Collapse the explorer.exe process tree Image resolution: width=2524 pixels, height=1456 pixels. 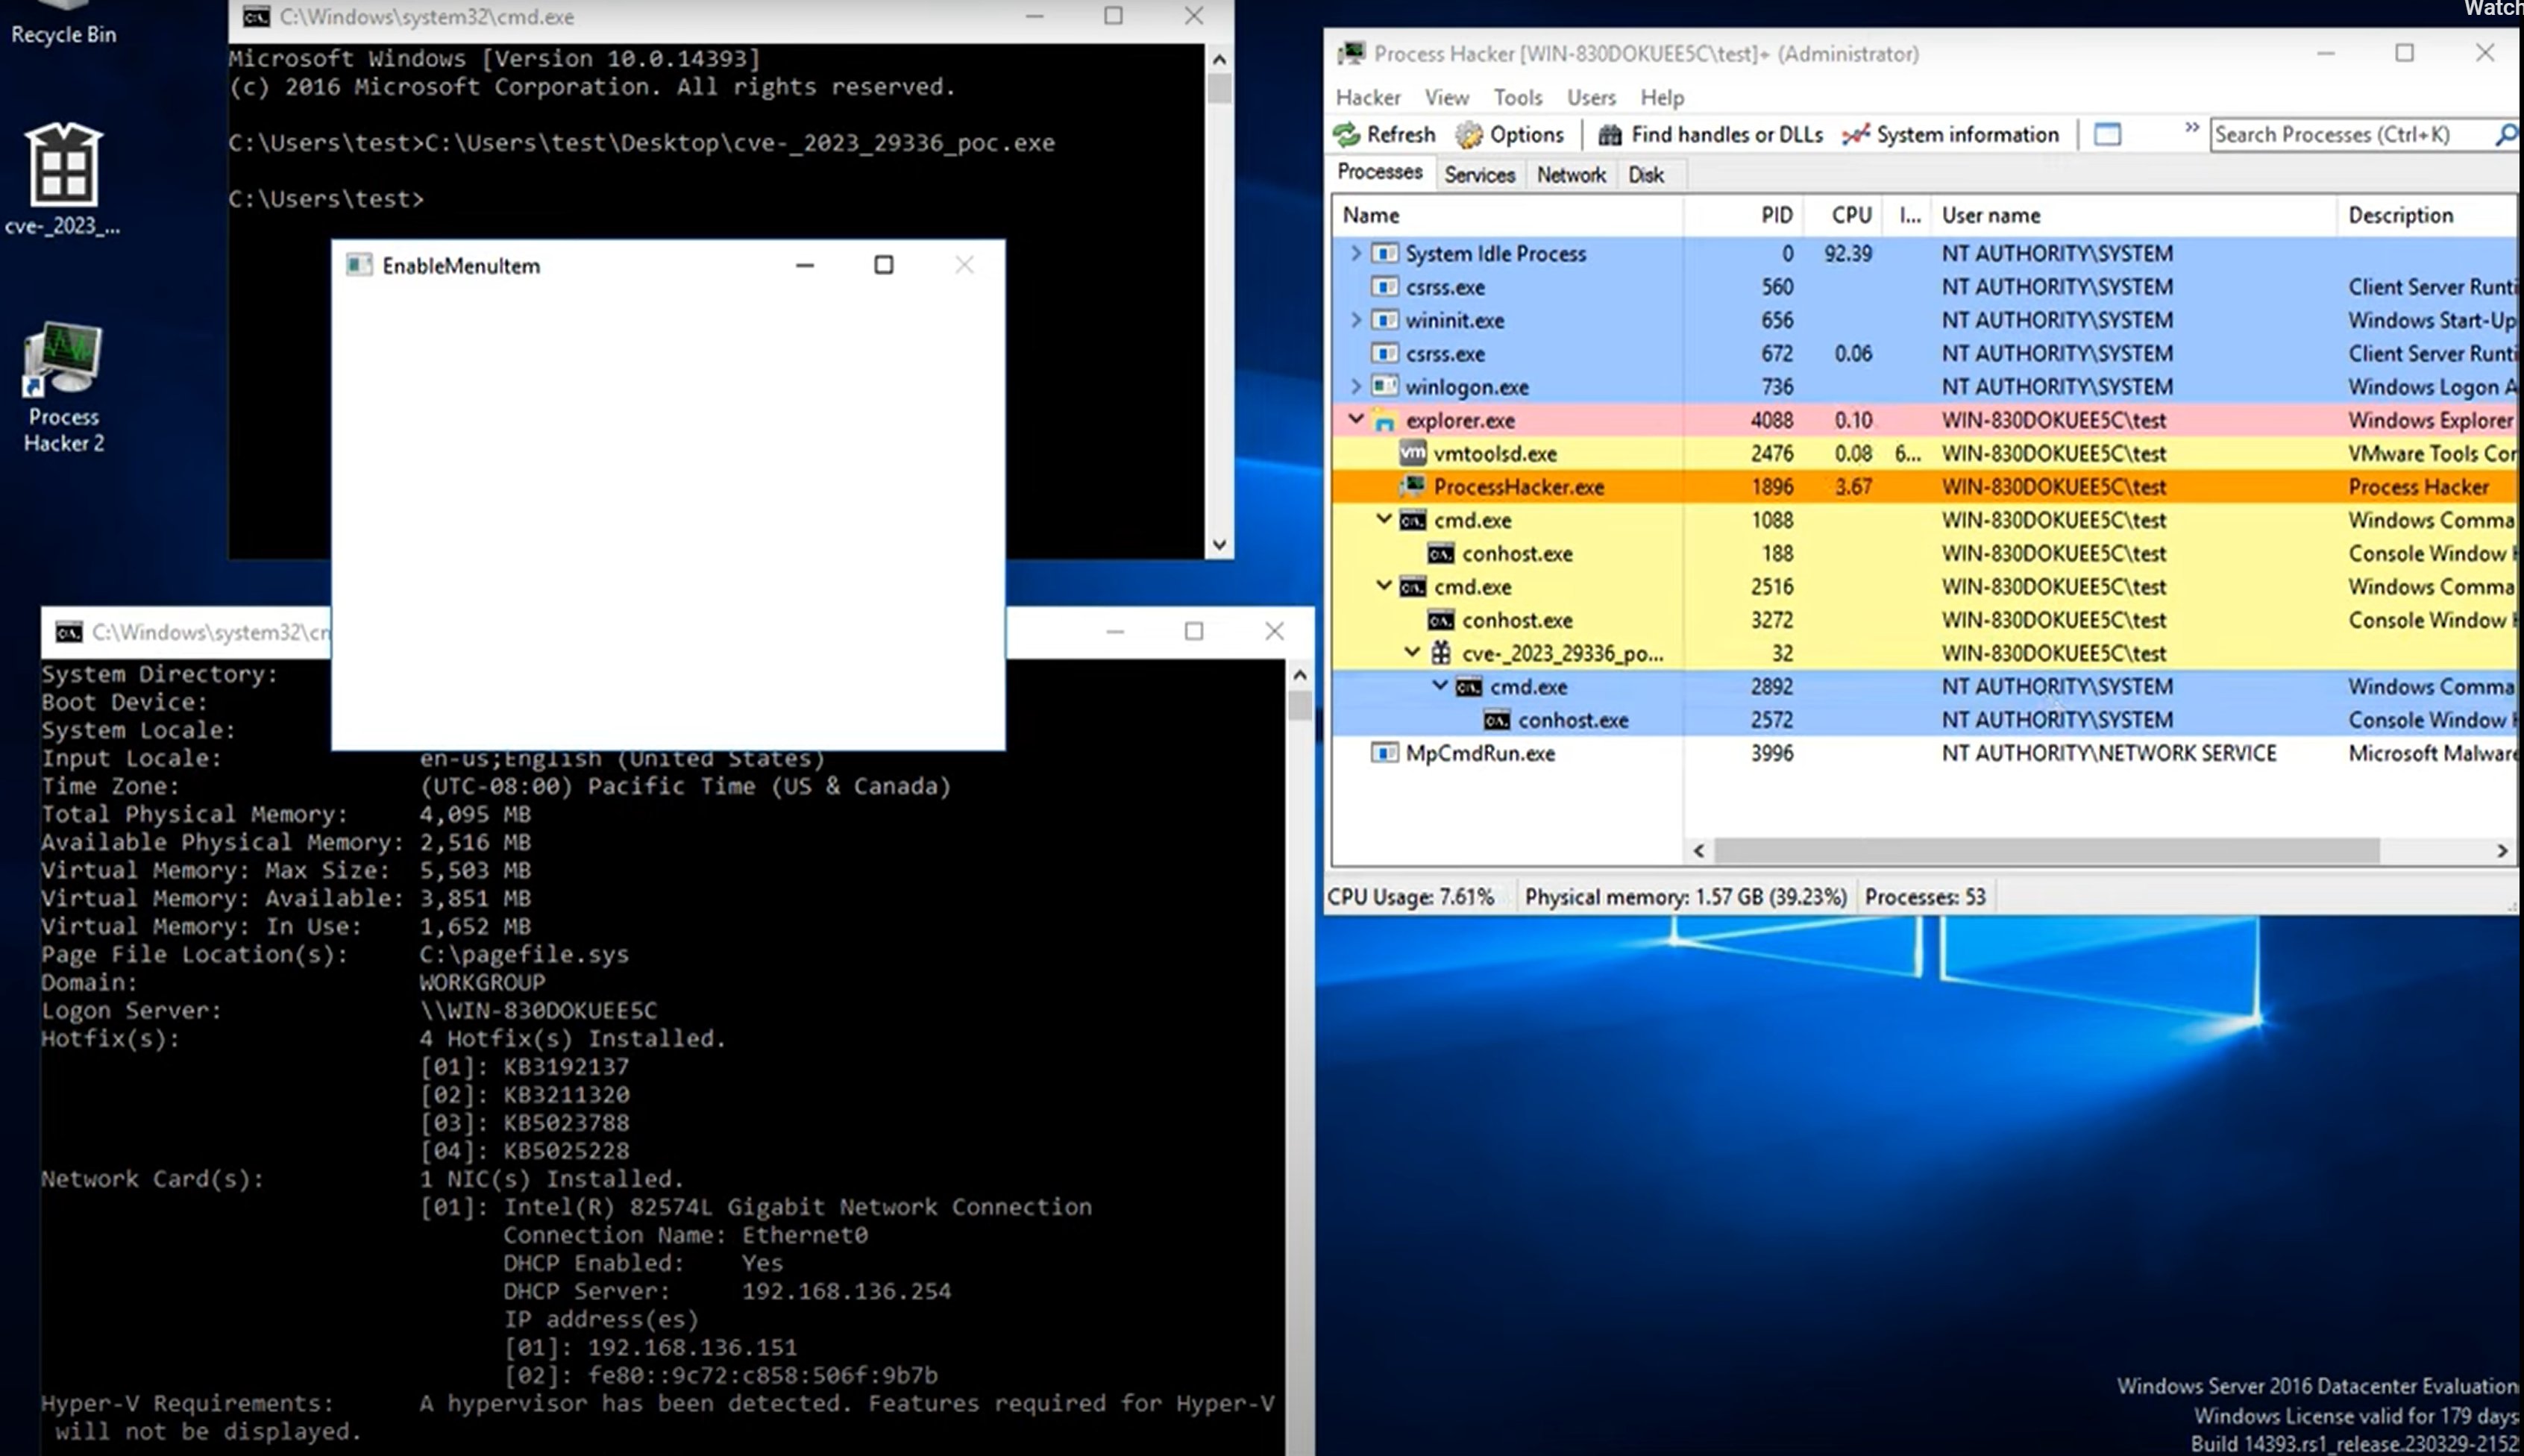[x=1356, y=420]
